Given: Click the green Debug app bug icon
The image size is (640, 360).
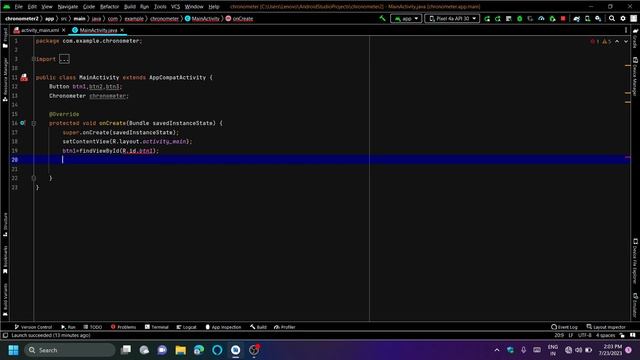Looking at the screenshot, I should 520,18.
